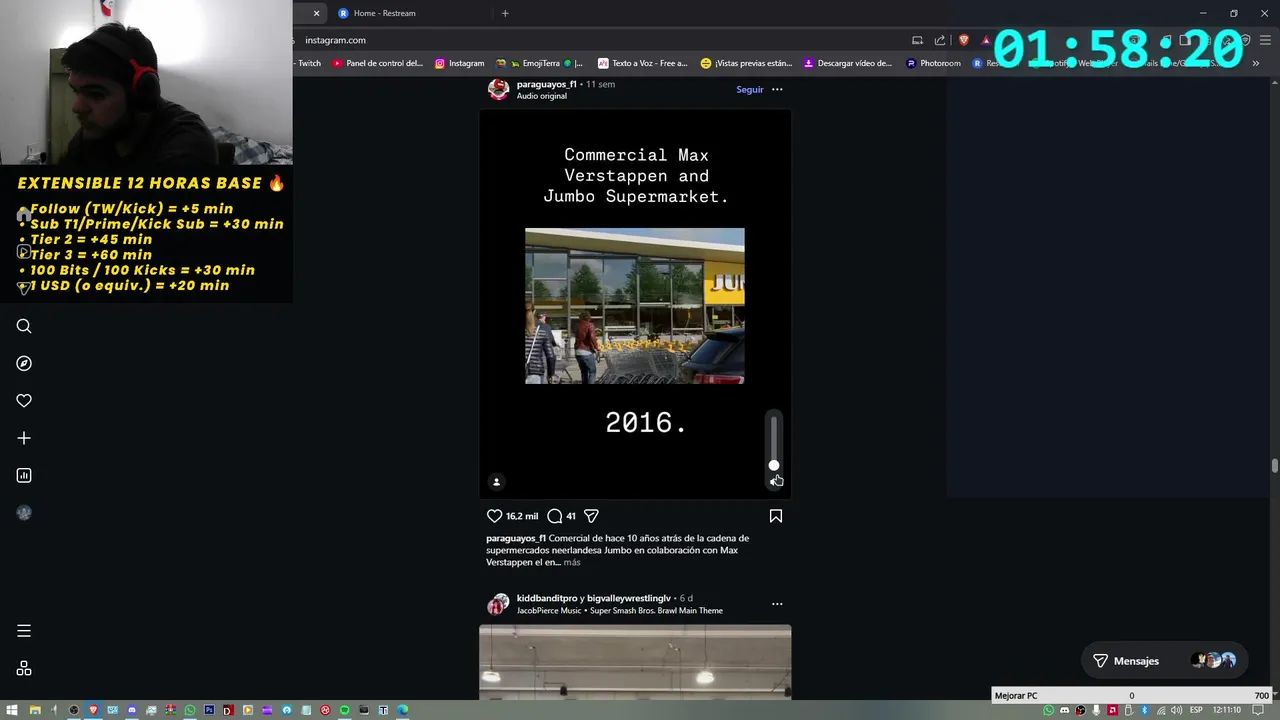Screen dimensions: 1280x720
Task: Open the hamburger More menu in sidebar
Action: pos(24,631)
